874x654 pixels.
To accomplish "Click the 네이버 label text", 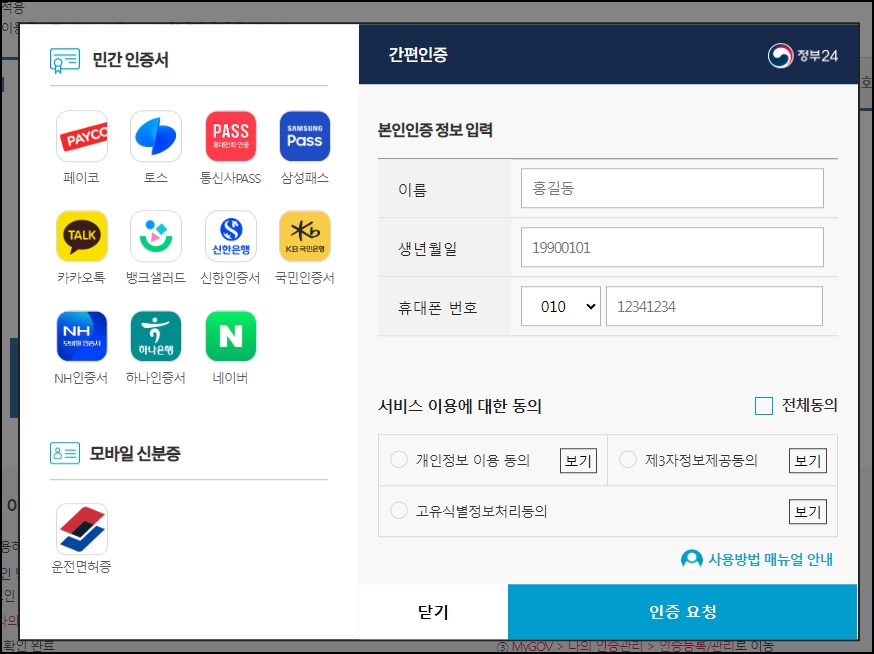I will (x=230, y=377).
